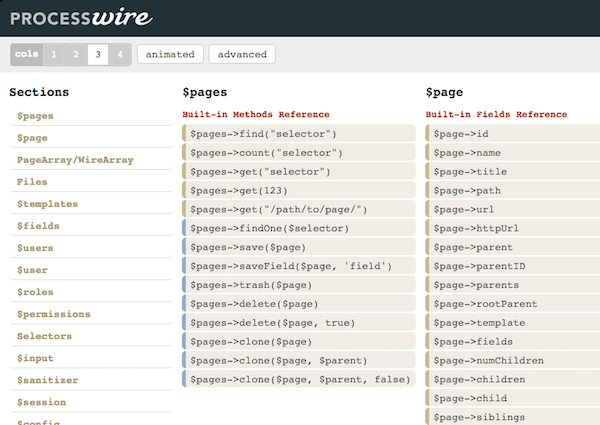Viewport: 600px width, 425px height.
Task: Jump to $session section
Action: [x=91, y=402]
